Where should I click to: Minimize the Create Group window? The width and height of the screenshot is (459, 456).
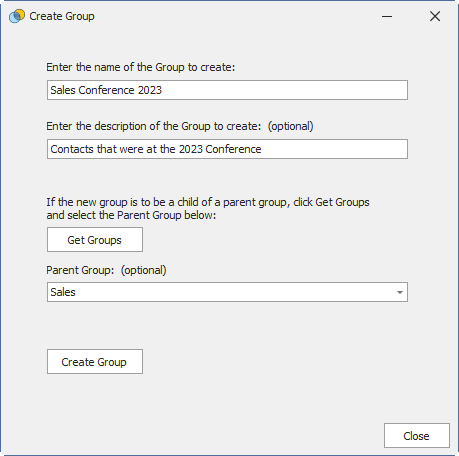pos(387,16)
